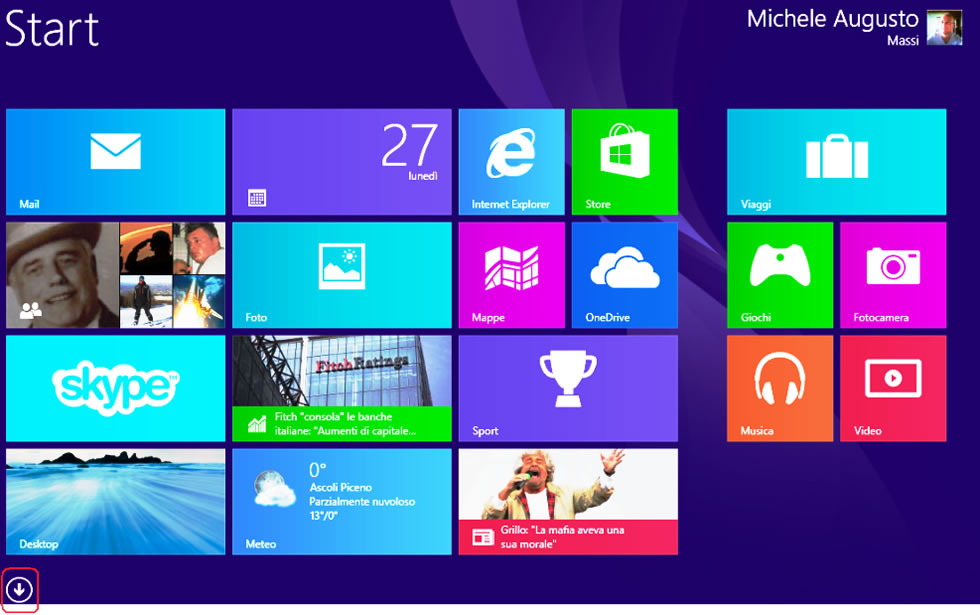Open the Sport tile with trophy
980x615 pixels.
568,388
